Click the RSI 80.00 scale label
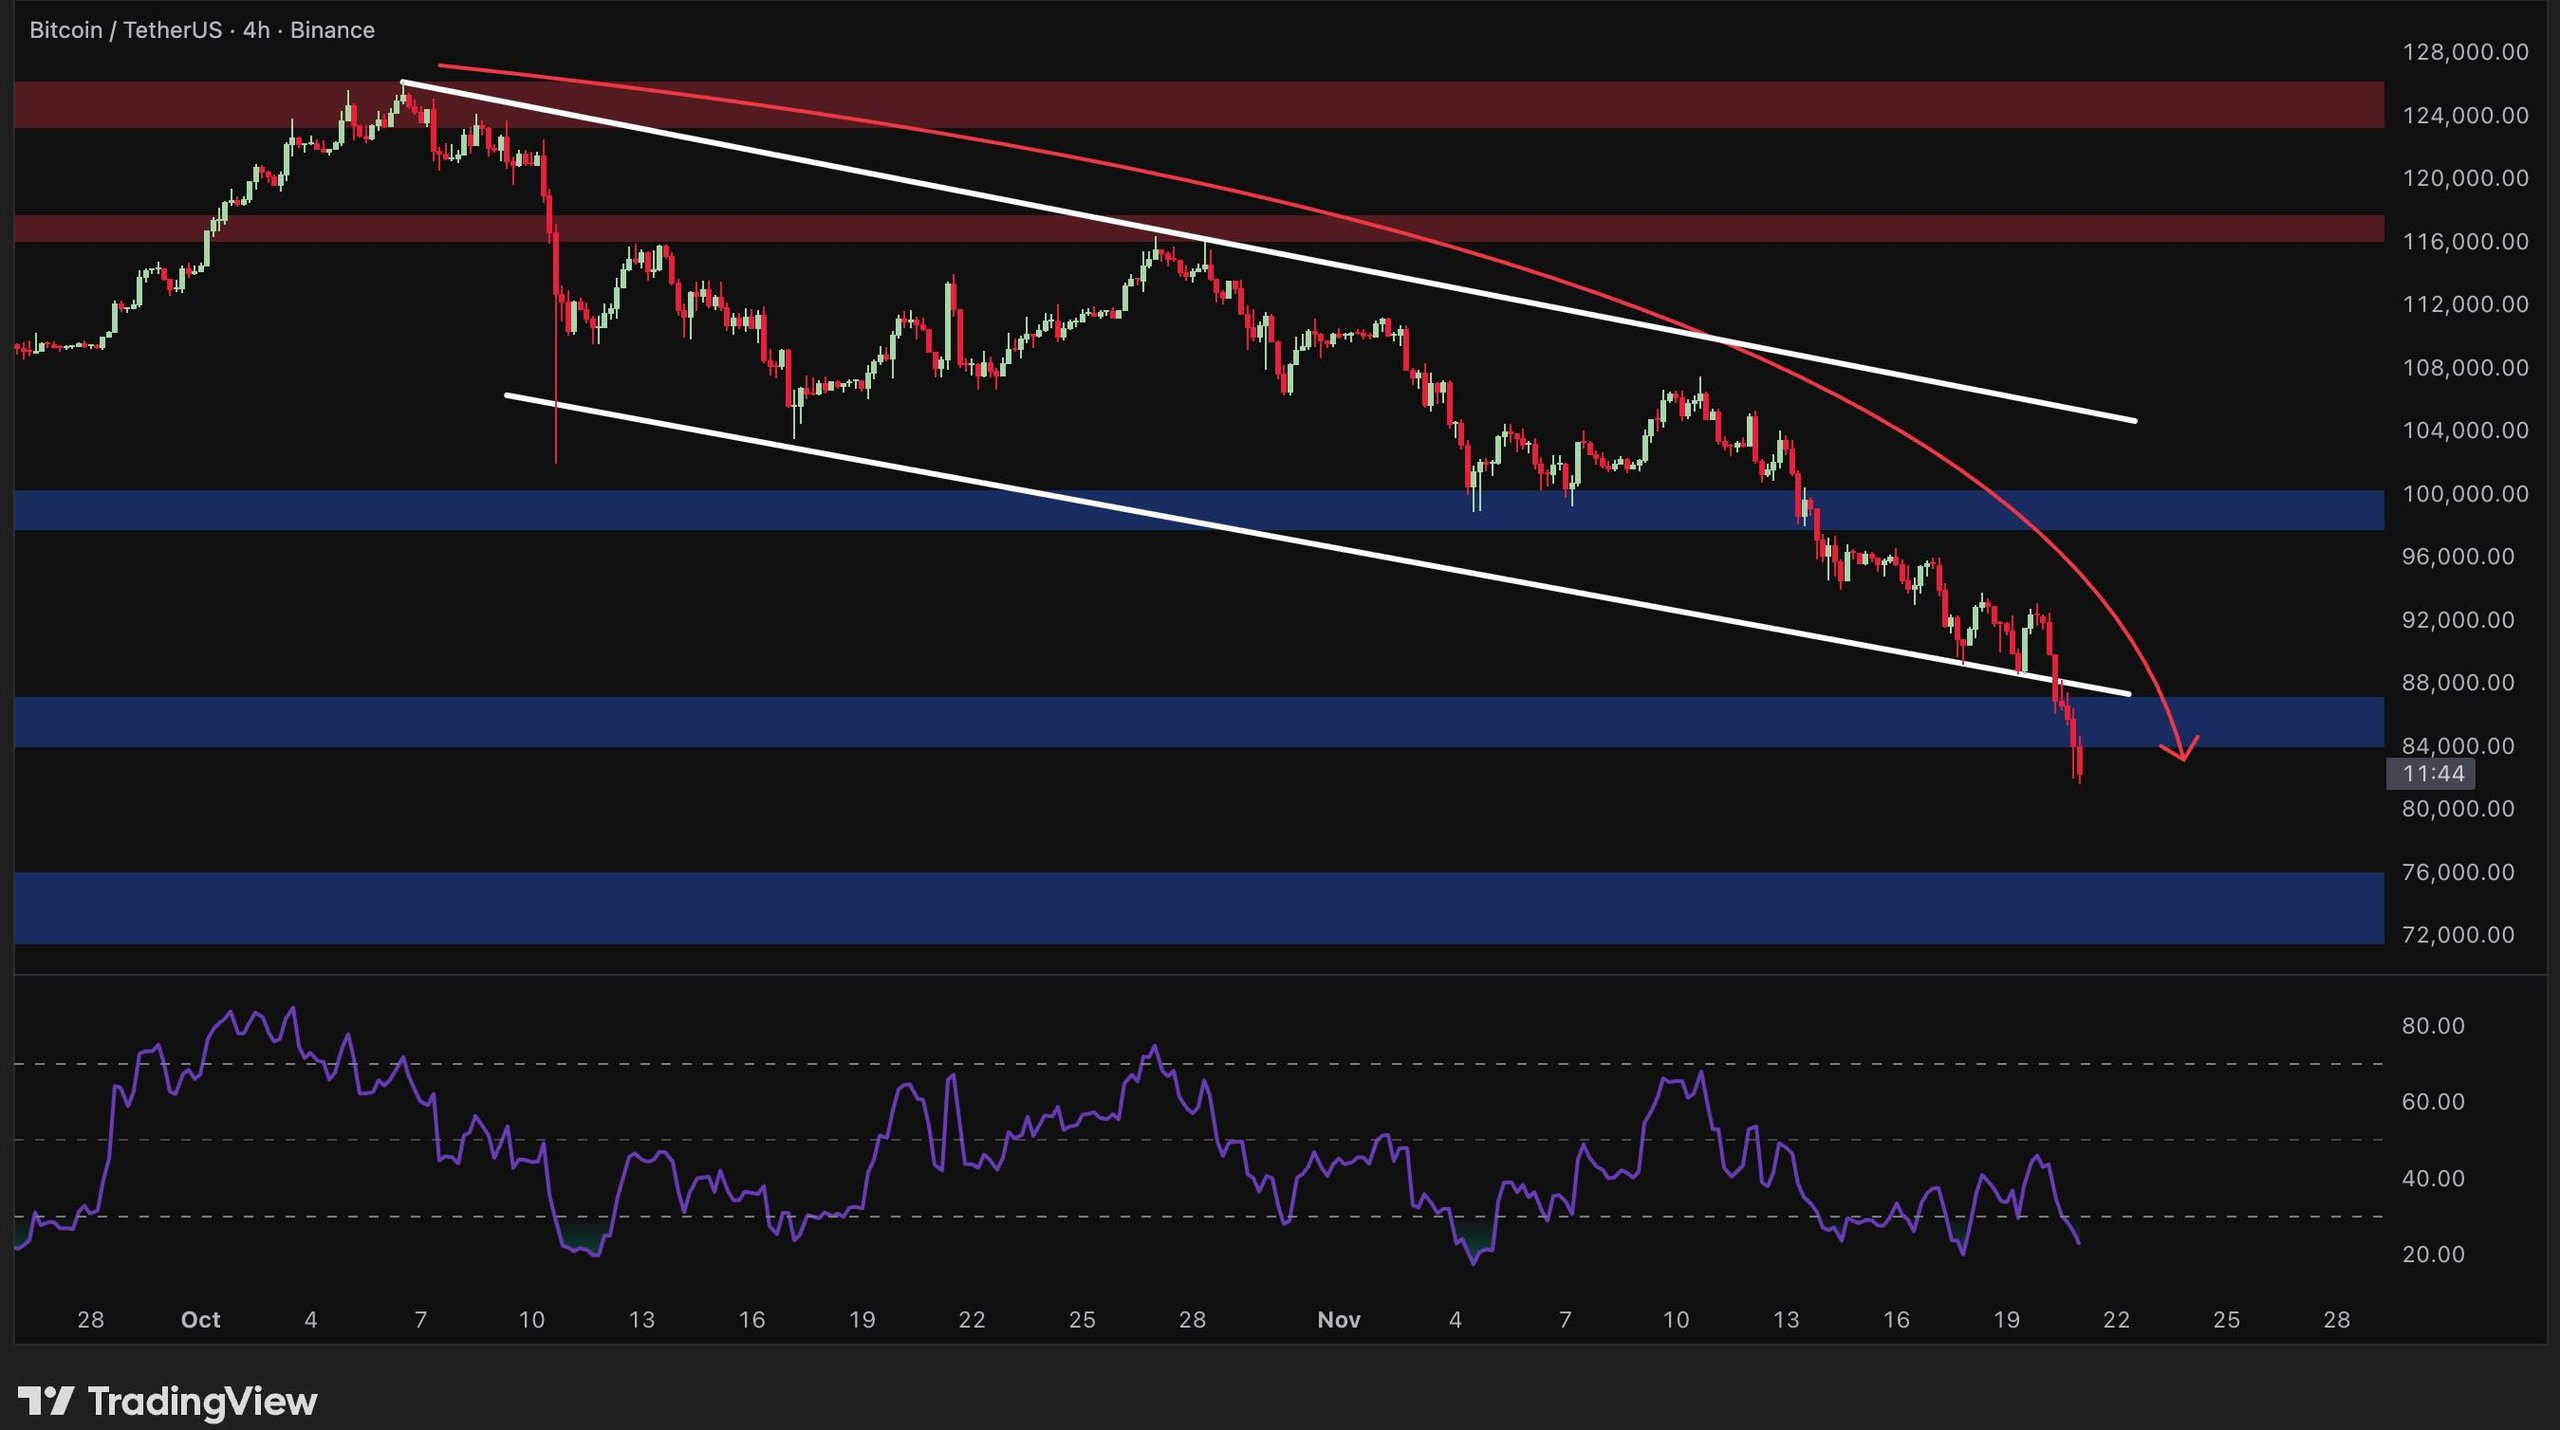 2433,1025
